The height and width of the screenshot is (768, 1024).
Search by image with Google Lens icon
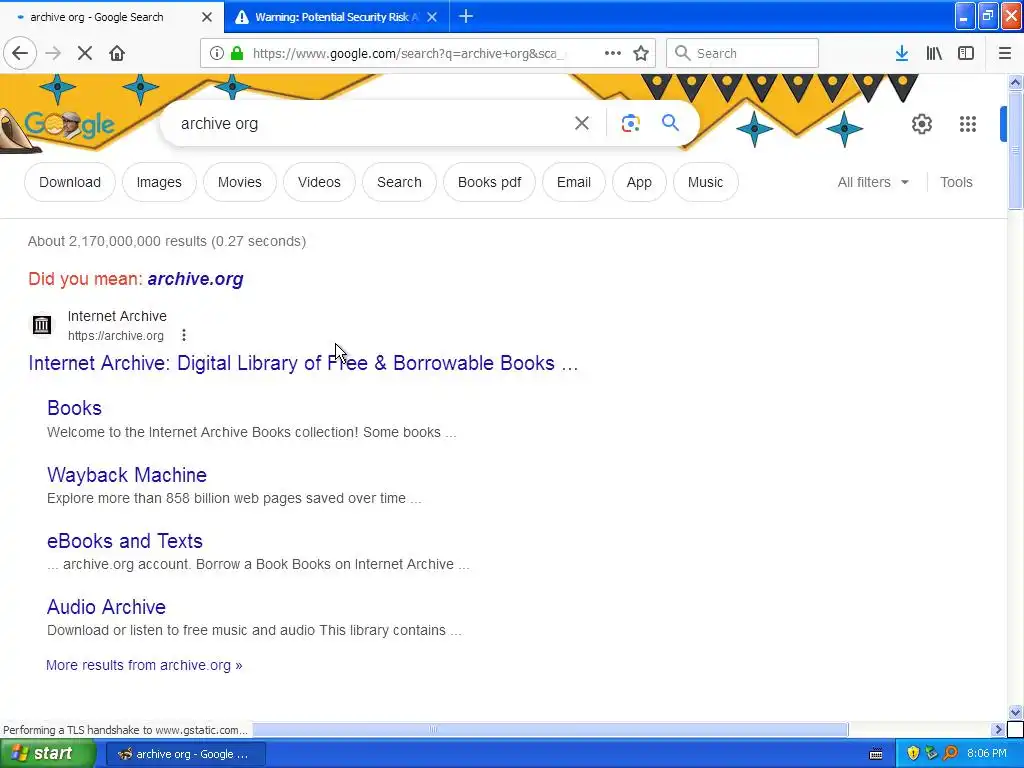pos(630,123)
